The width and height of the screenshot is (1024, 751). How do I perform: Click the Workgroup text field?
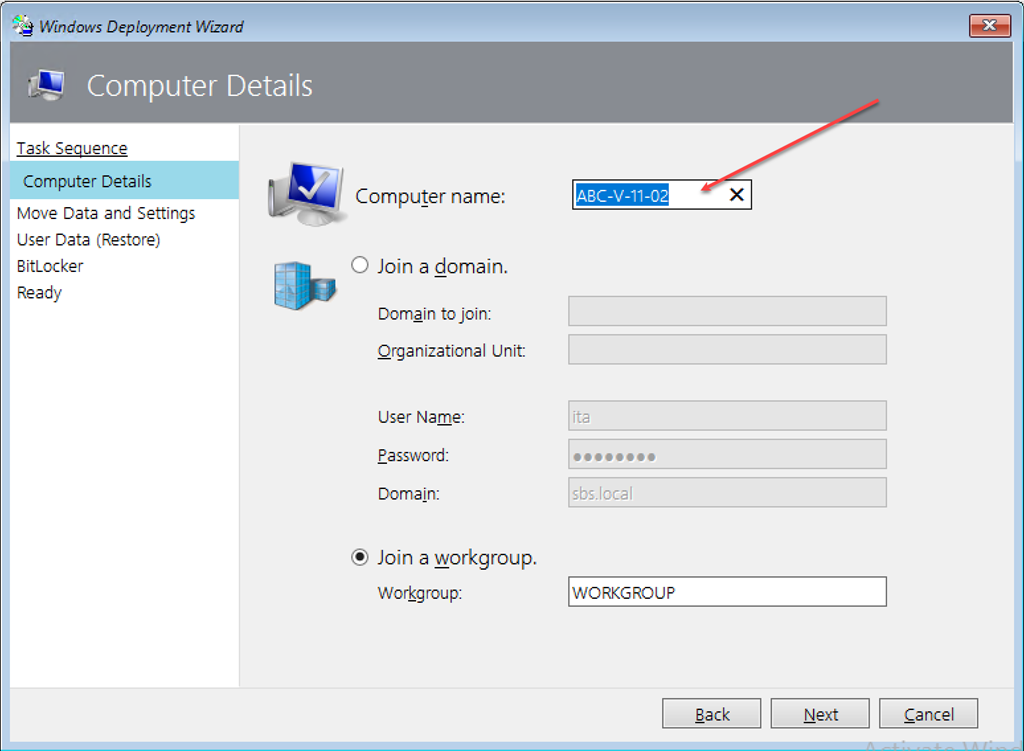click(727, 592)
